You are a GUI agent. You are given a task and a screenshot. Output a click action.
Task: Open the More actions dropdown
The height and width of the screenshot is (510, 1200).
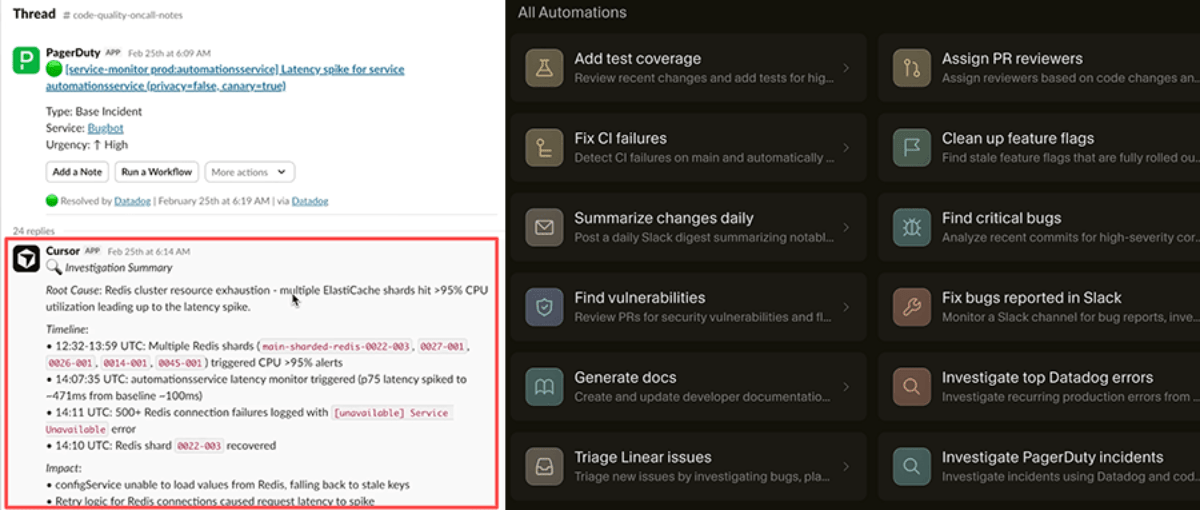249,172
